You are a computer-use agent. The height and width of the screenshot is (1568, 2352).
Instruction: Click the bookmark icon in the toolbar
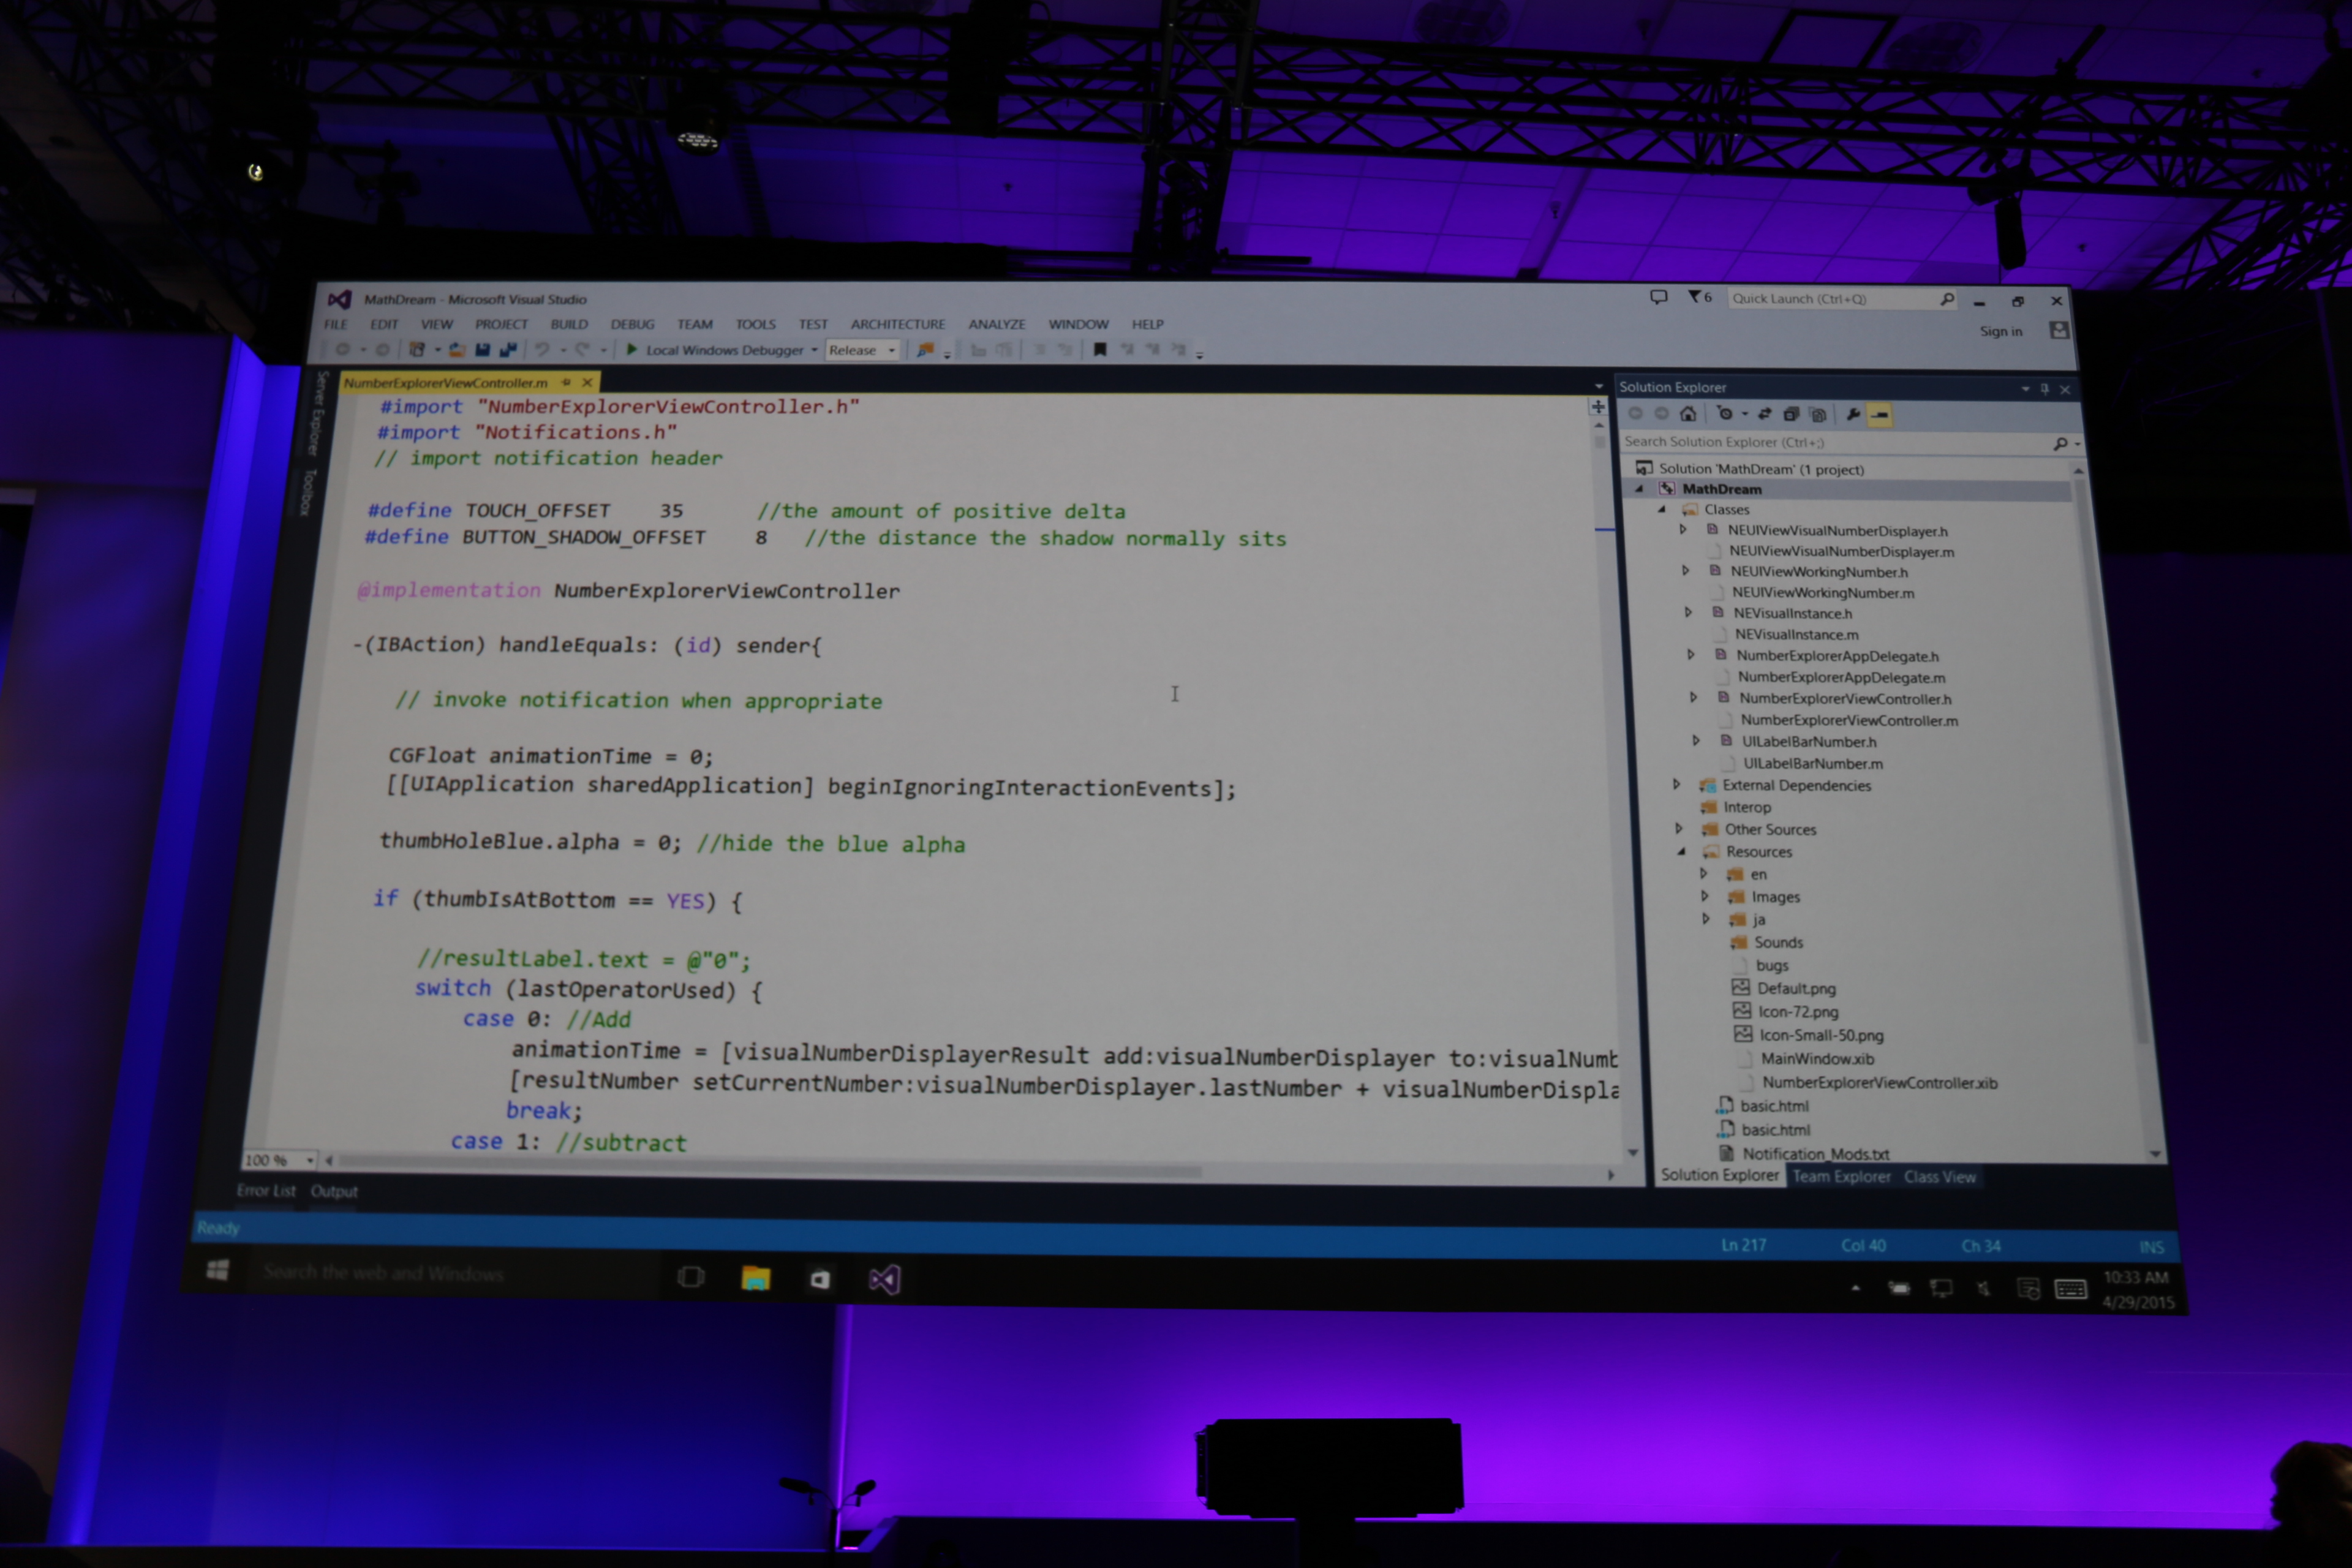pos(1100,350)
